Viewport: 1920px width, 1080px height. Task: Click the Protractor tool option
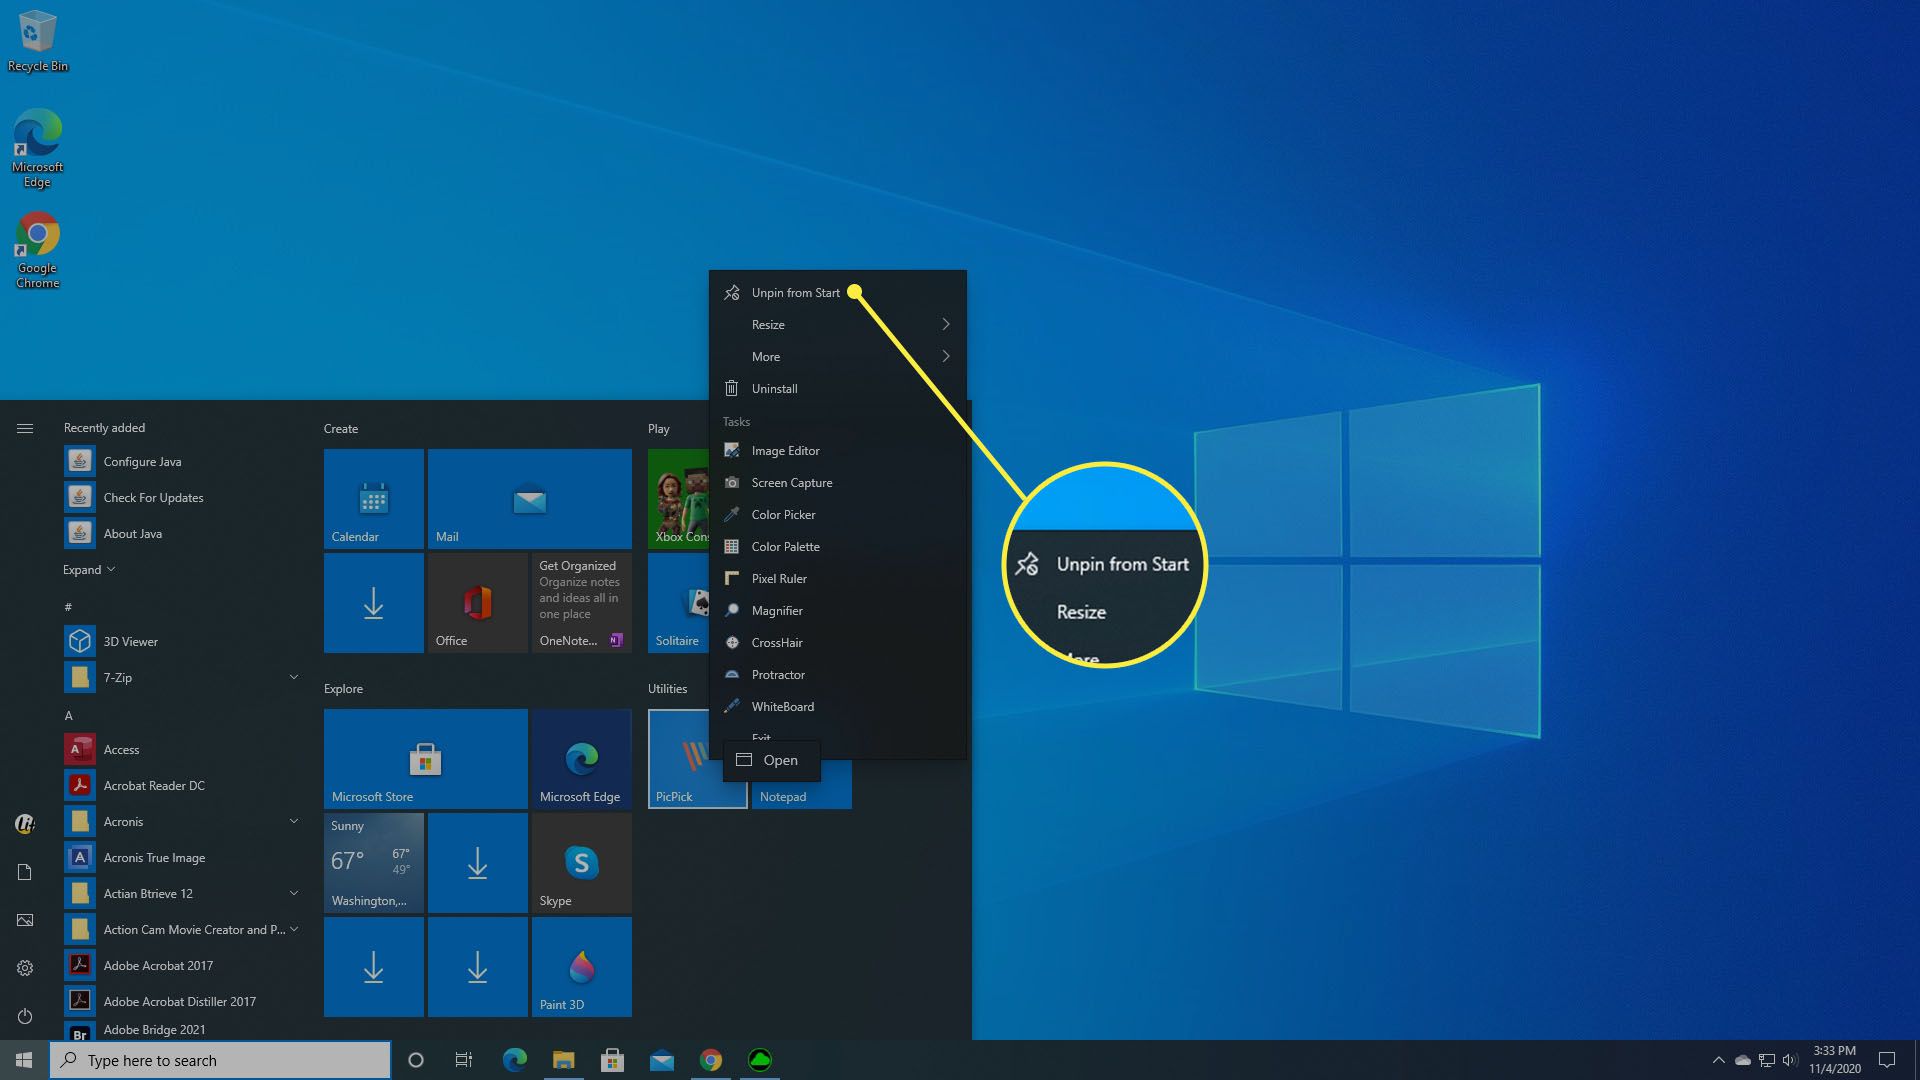(778, 674)
